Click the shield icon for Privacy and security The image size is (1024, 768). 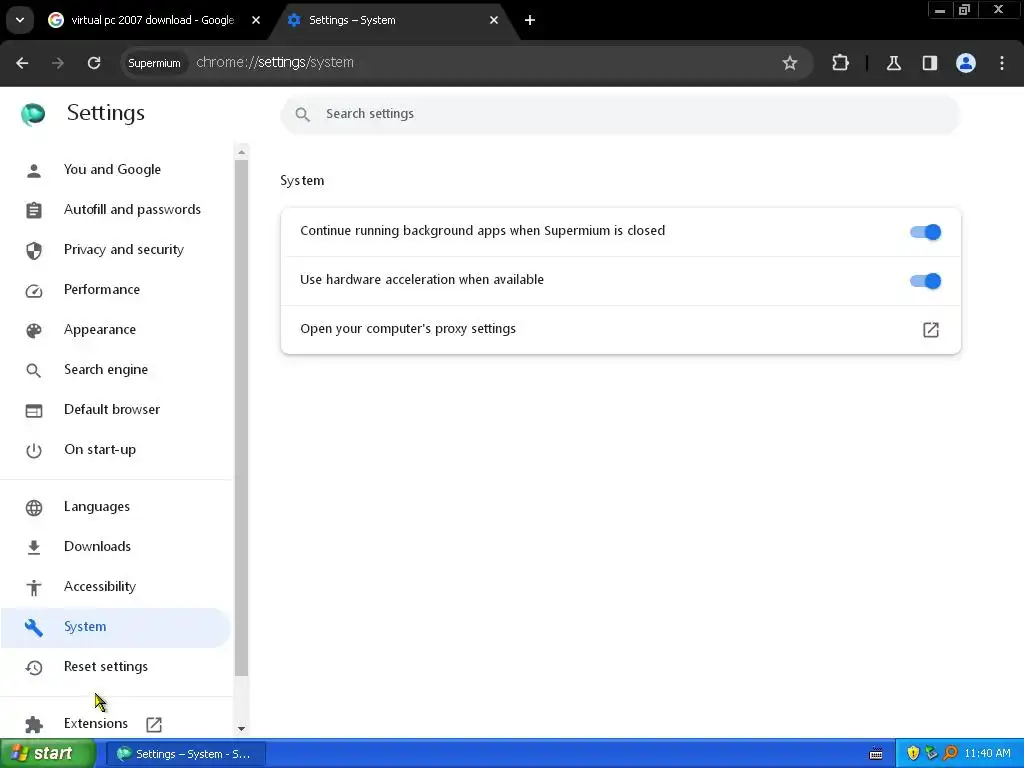[x=34, y=251]
